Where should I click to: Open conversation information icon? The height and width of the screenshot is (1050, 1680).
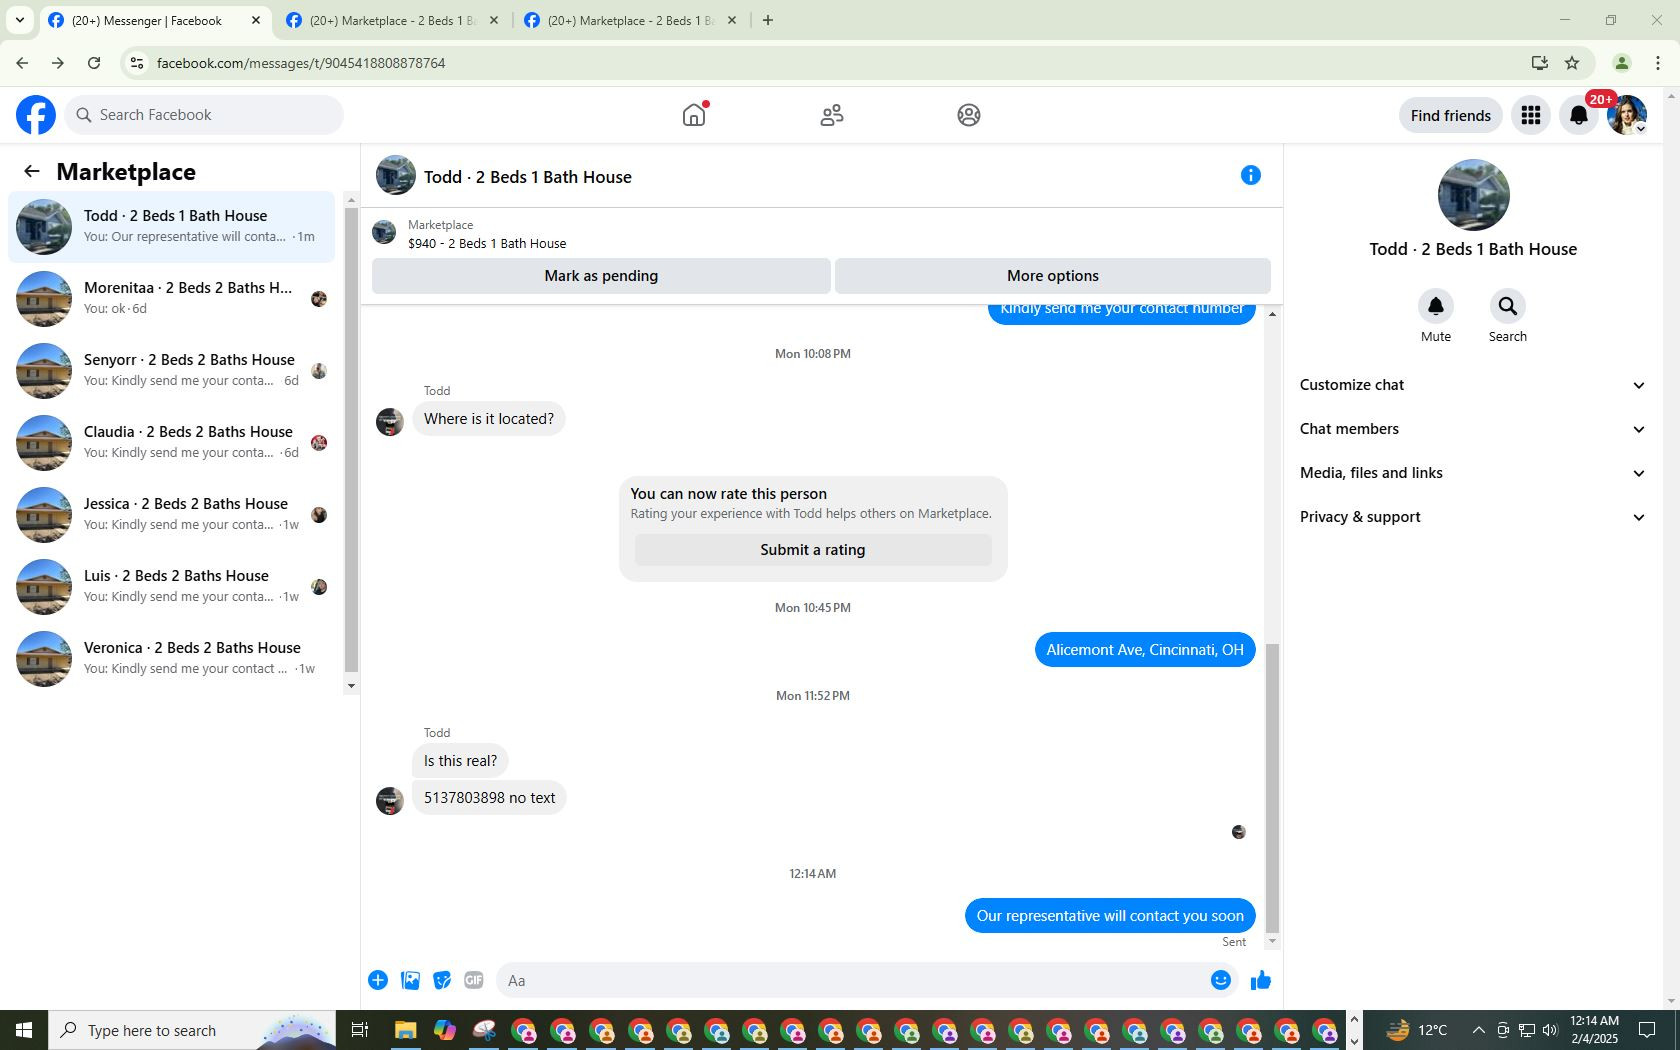pyautogui.click(x=1251, y=176)
